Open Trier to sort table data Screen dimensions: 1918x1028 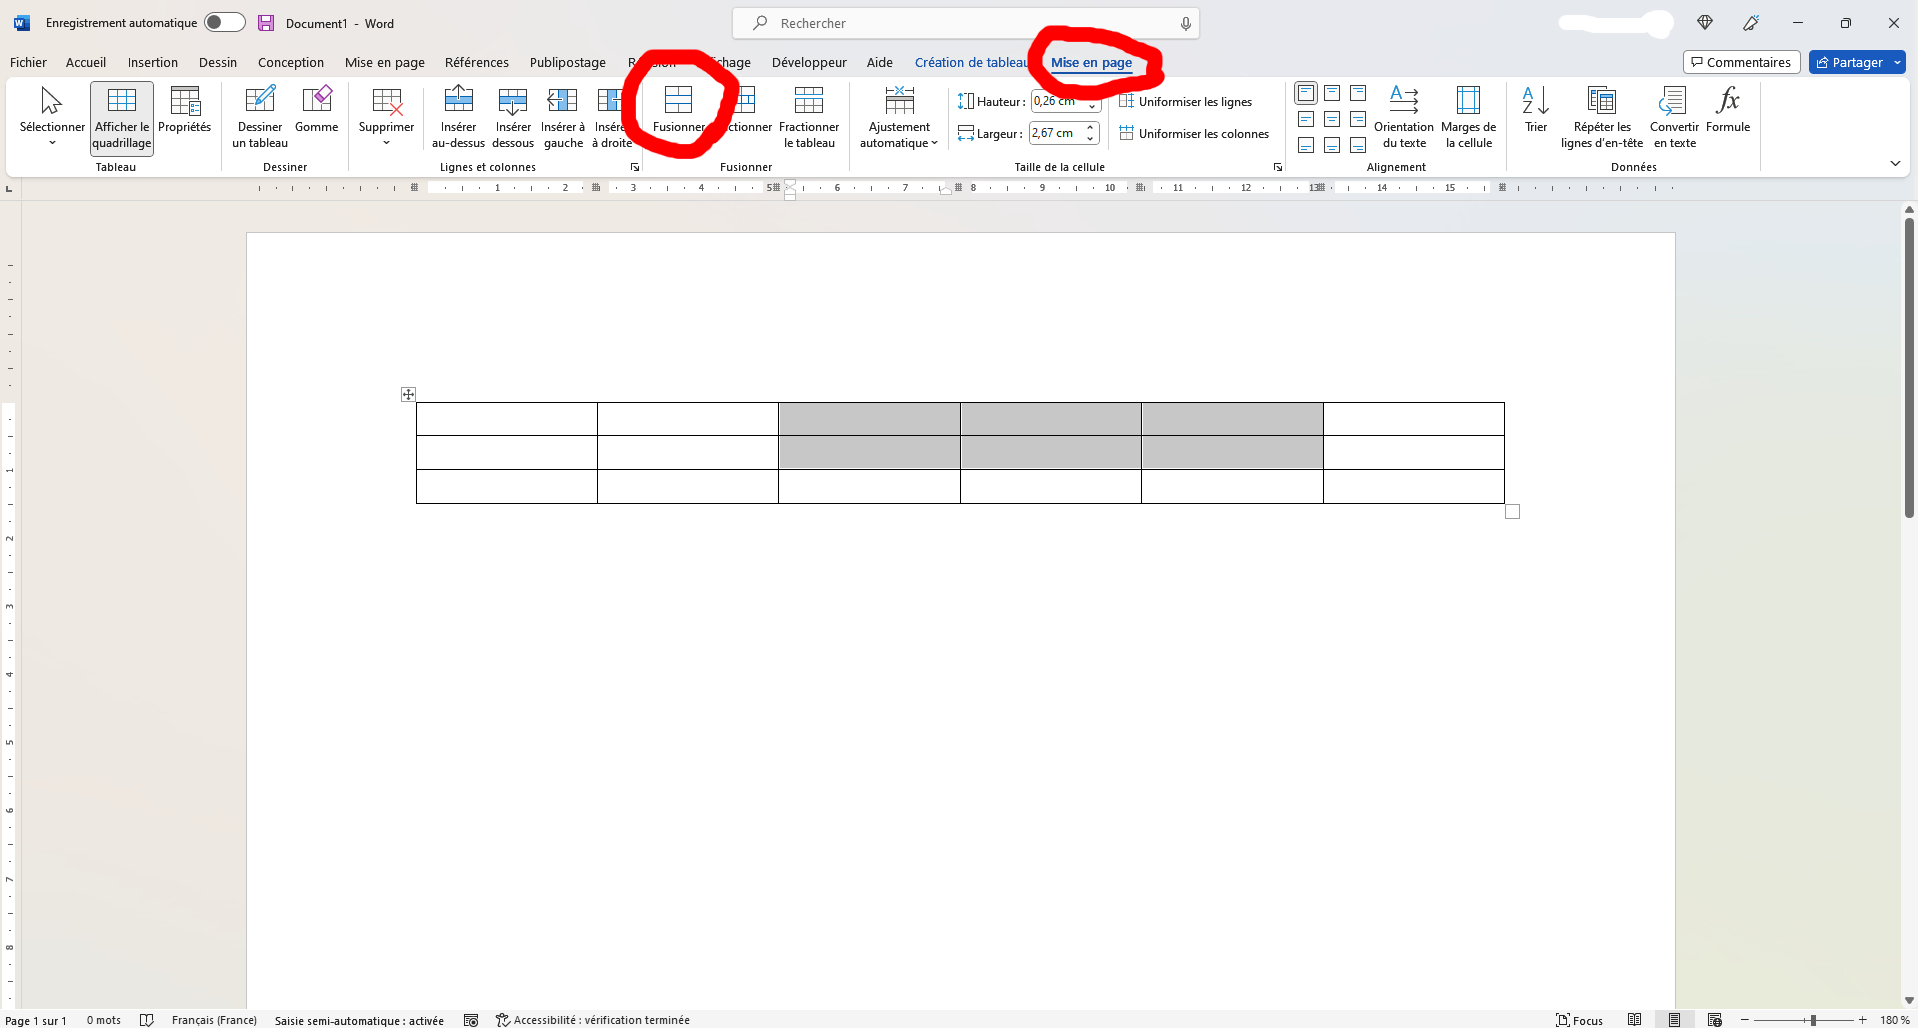click(x=1535, y=113)
